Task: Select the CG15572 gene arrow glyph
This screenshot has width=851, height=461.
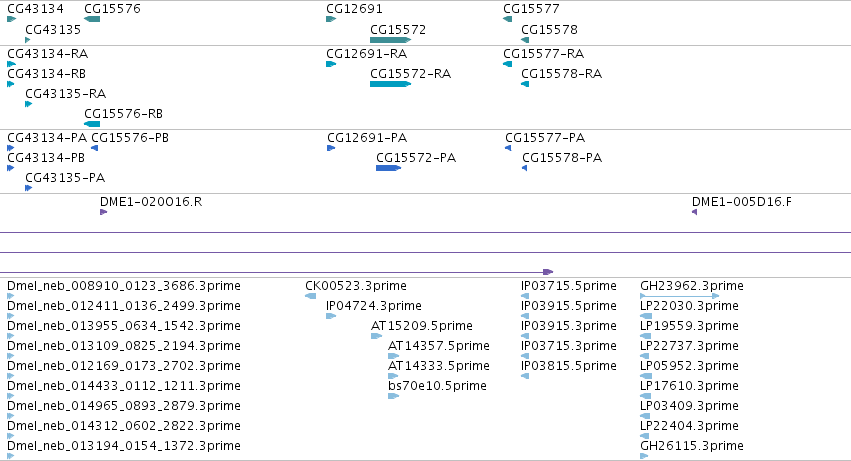Action: 390,40
